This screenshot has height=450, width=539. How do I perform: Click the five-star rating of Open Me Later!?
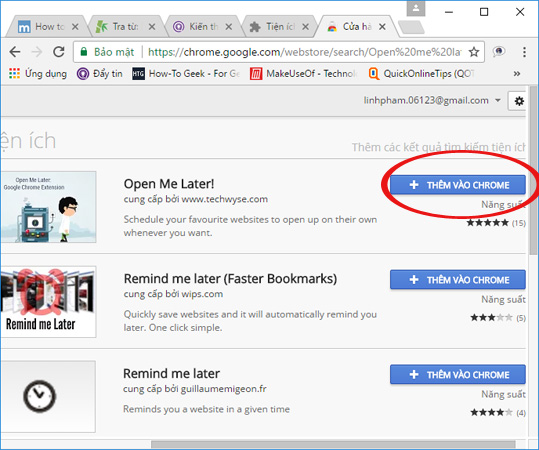(487, 223)
